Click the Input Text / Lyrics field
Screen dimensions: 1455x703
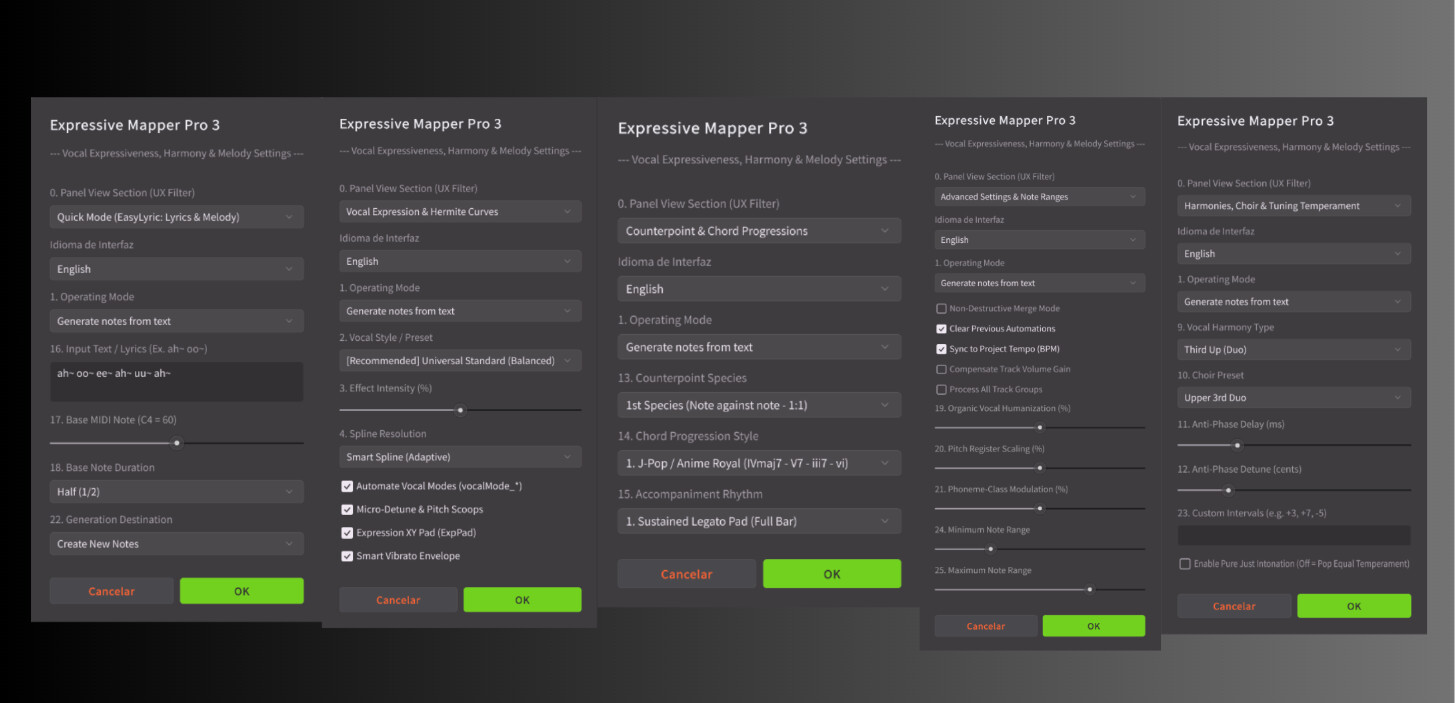[176, 382]
